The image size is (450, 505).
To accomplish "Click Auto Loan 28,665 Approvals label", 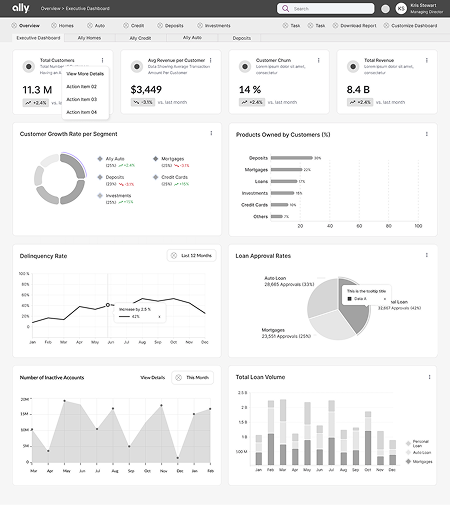I will click(289, 281).
